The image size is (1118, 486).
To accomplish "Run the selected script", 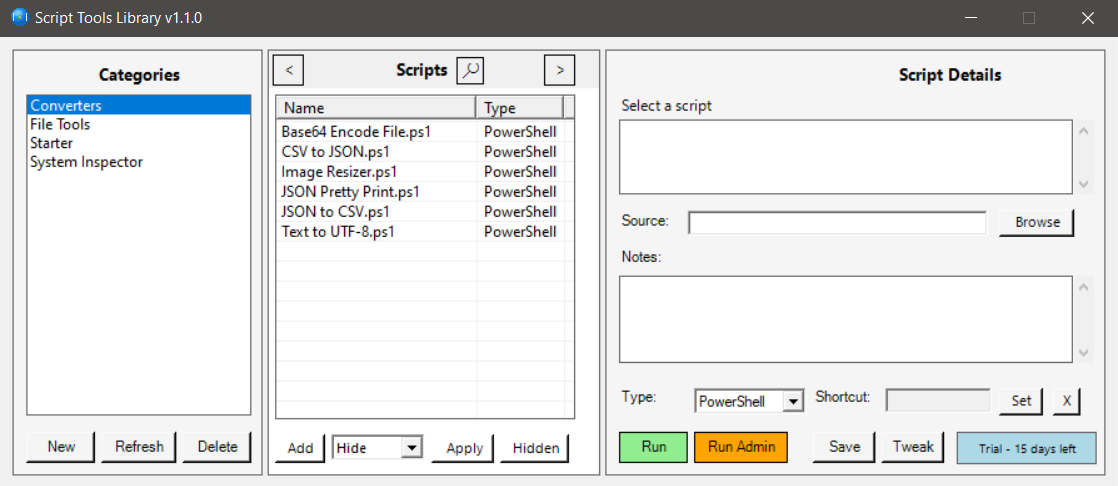I will 654,447.
